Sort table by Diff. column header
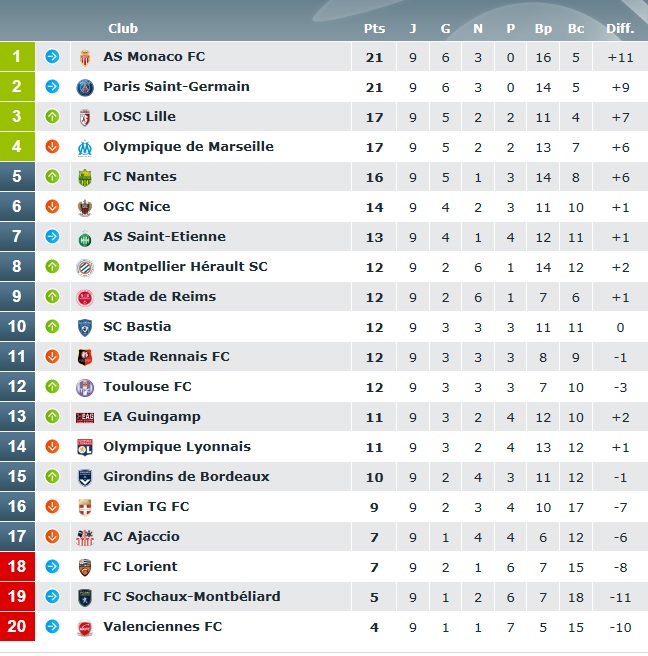Screen dimensions: 648x656 [x=620, y=28]
